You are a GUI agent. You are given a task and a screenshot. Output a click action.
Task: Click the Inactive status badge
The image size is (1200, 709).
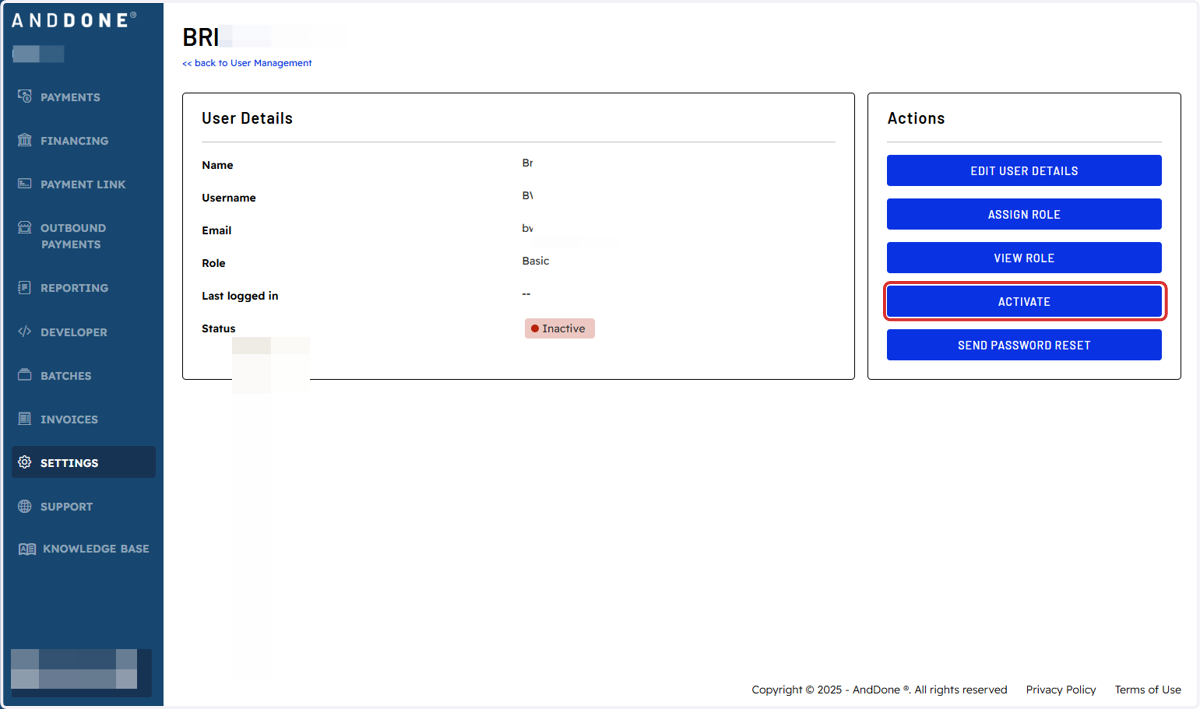[560, 328]
